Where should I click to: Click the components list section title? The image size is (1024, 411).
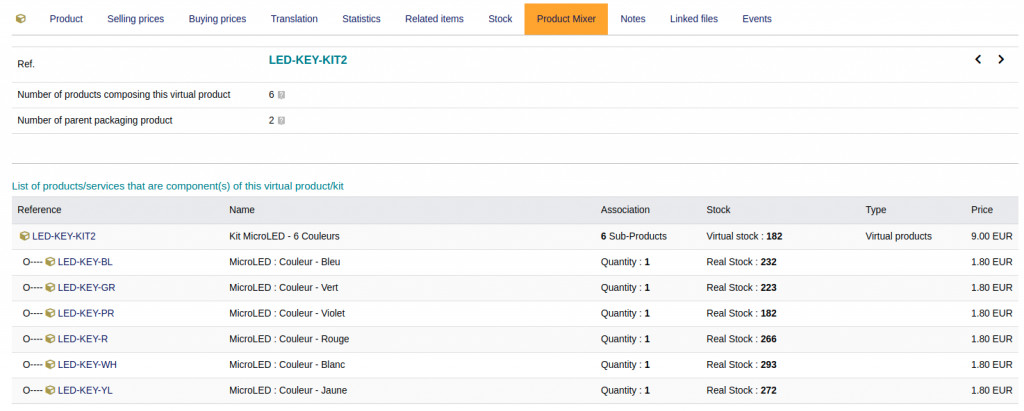click(x=178, y=186)
